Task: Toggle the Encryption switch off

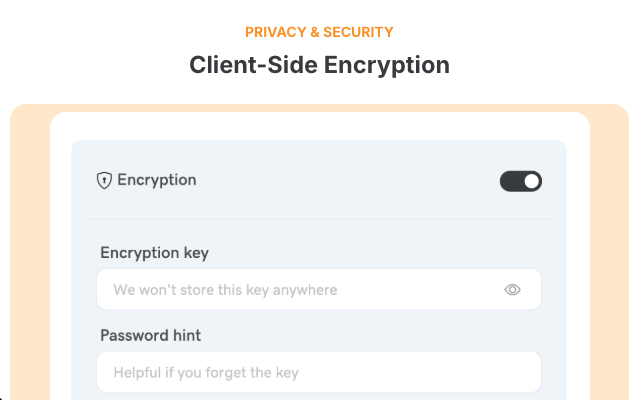Action: coord(520,181)
